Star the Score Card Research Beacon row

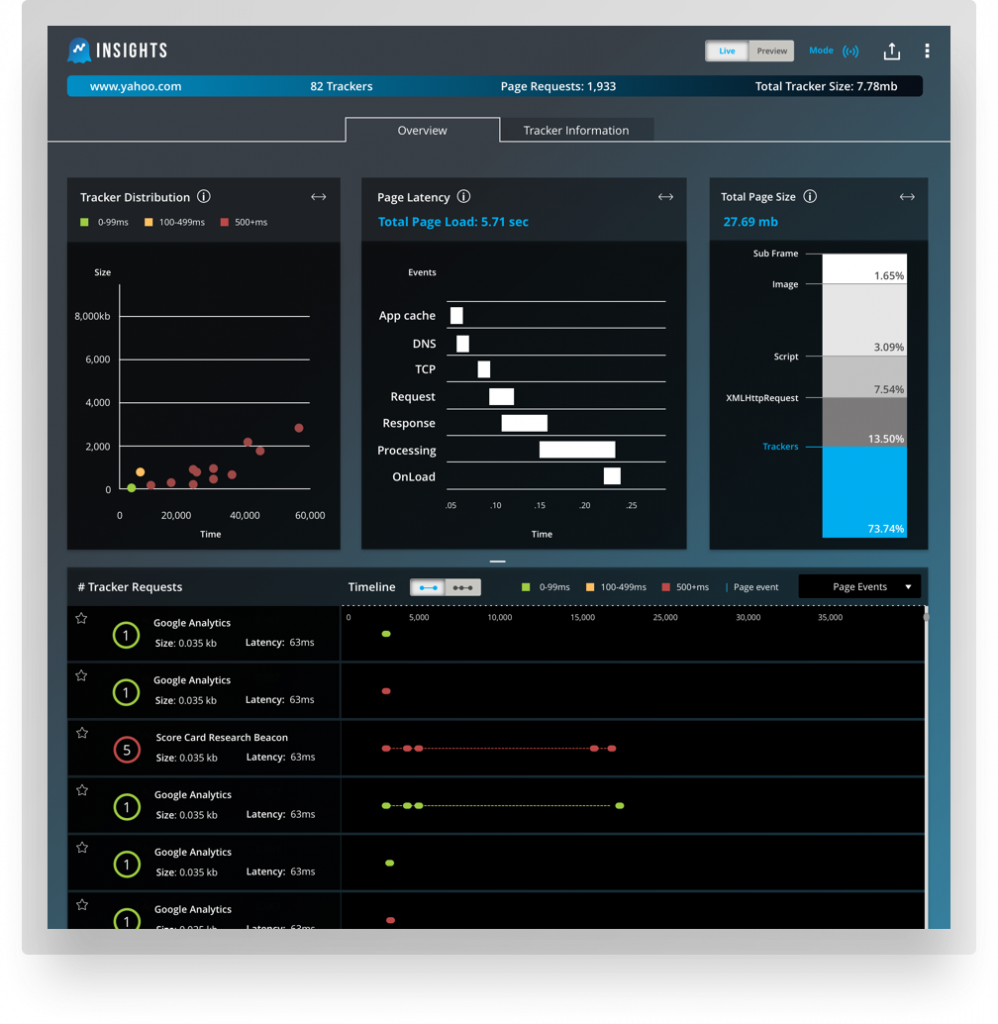click(82, 733)
